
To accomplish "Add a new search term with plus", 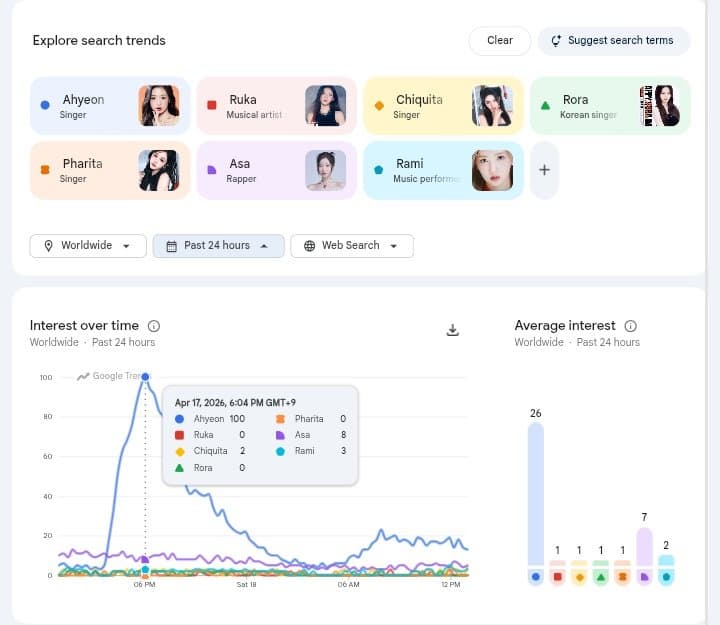I will 544,170.
